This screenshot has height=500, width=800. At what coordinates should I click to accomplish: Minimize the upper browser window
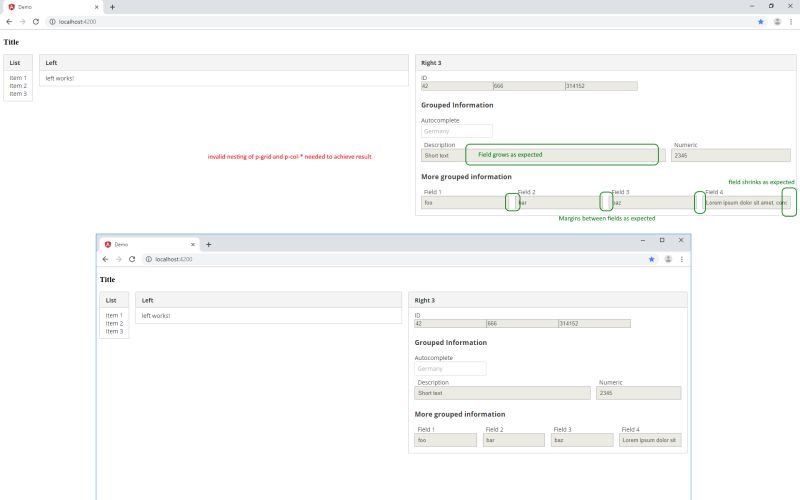[752, 6]
